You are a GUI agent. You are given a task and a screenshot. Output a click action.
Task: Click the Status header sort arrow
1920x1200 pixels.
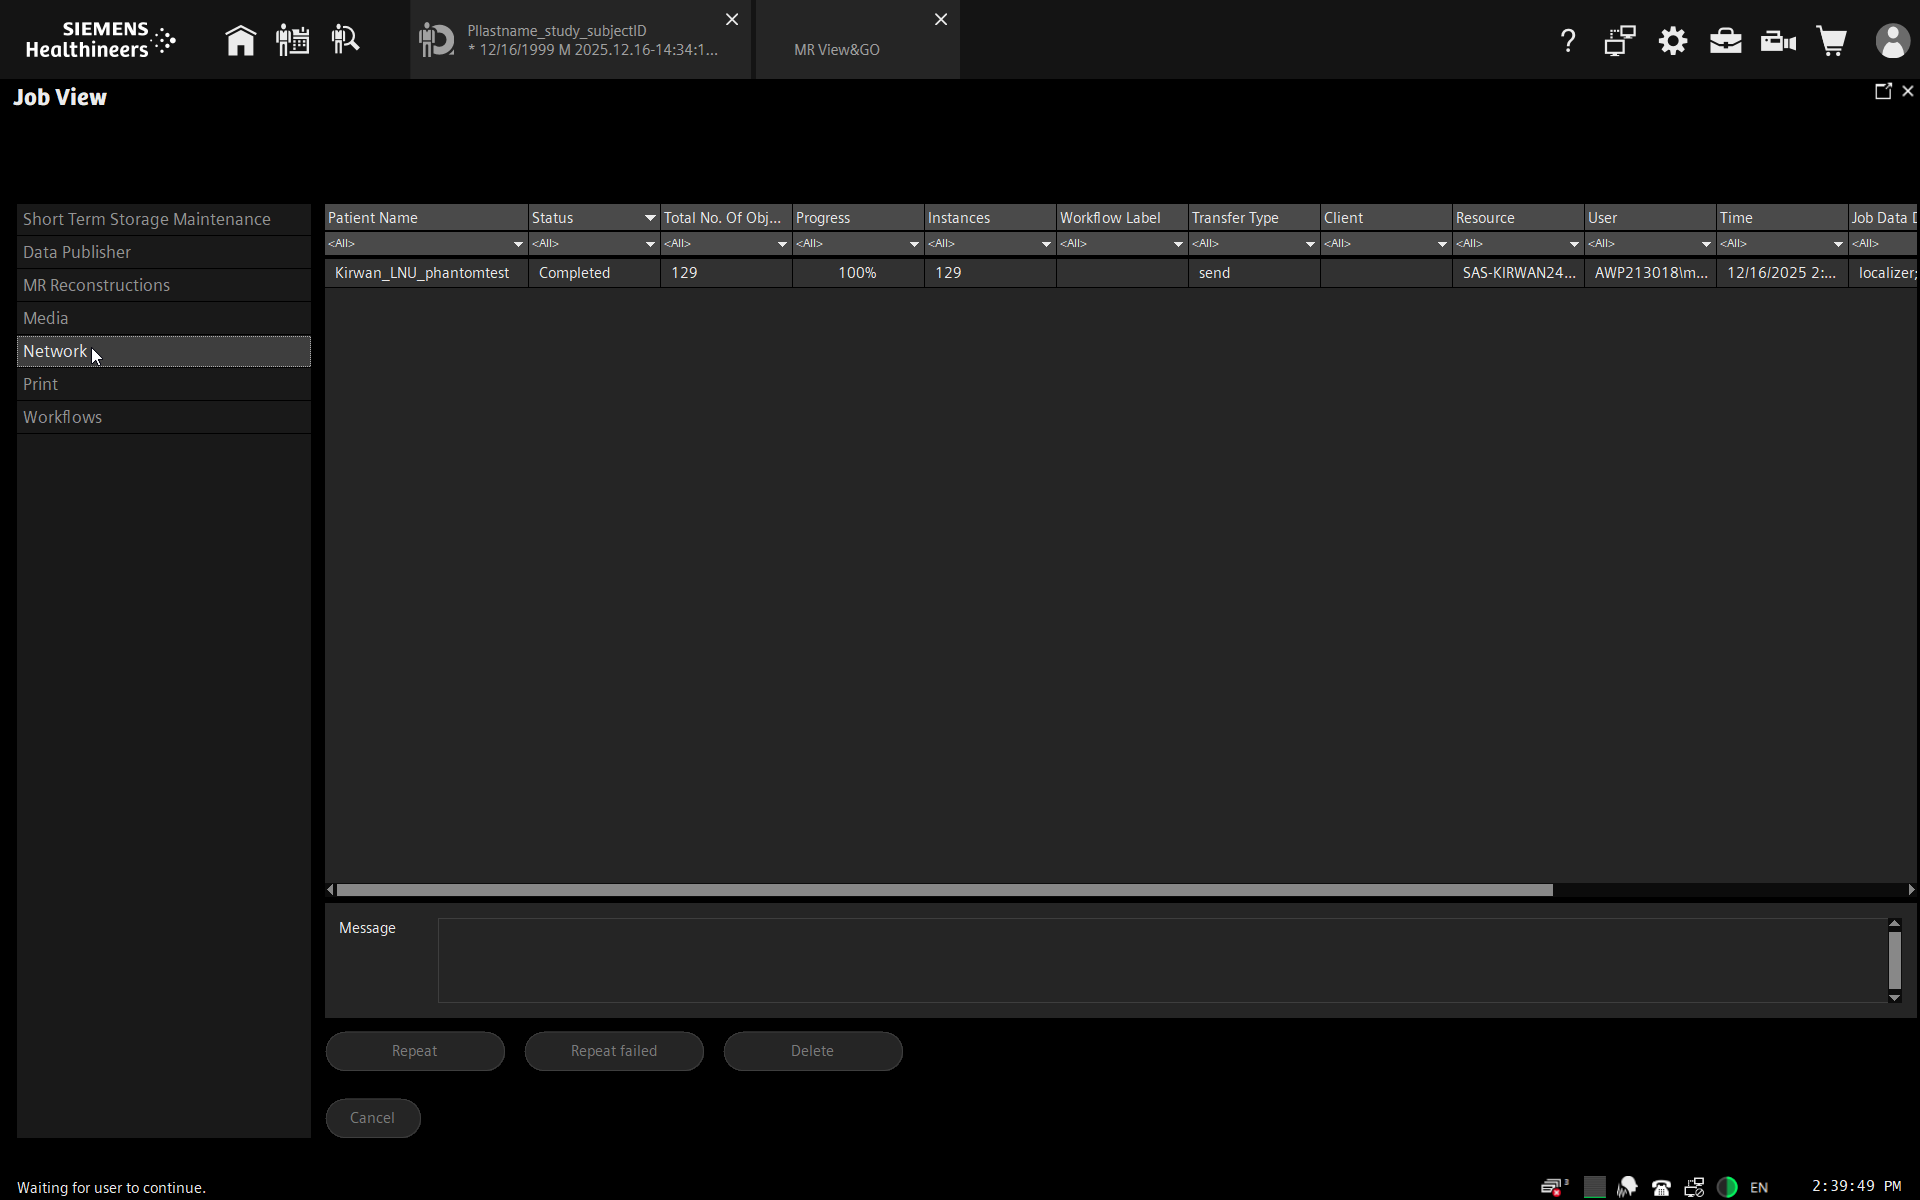pos(650,218)
